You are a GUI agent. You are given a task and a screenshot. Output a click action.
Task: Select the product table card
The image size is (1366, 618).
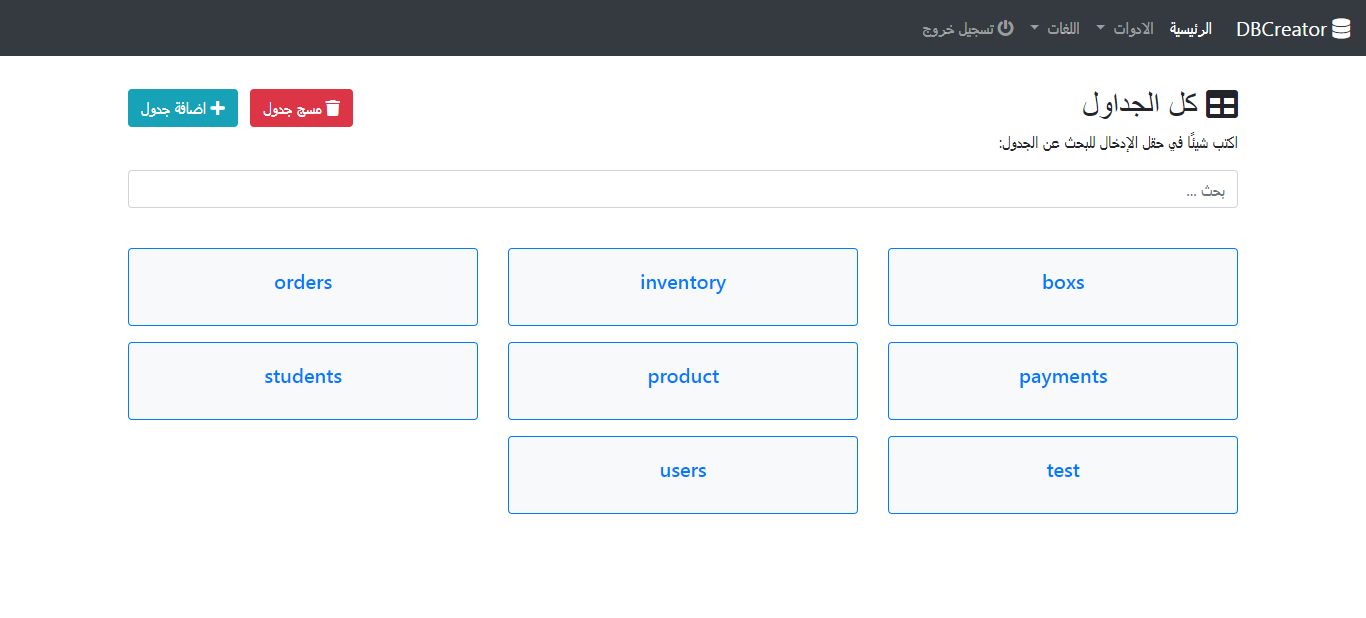coord(683,380)
